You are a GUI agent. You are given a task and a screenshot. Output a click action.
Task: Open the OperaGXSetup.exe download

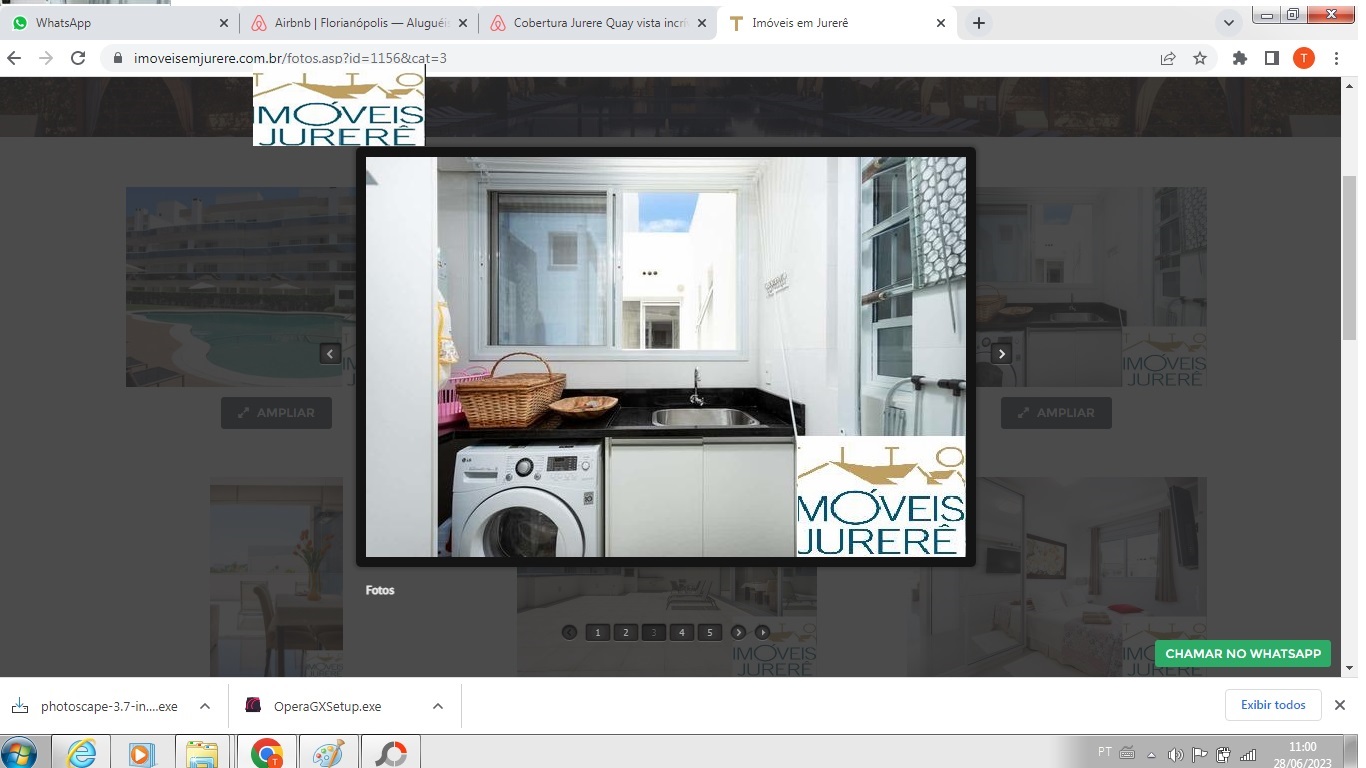[x=328, y=706]
